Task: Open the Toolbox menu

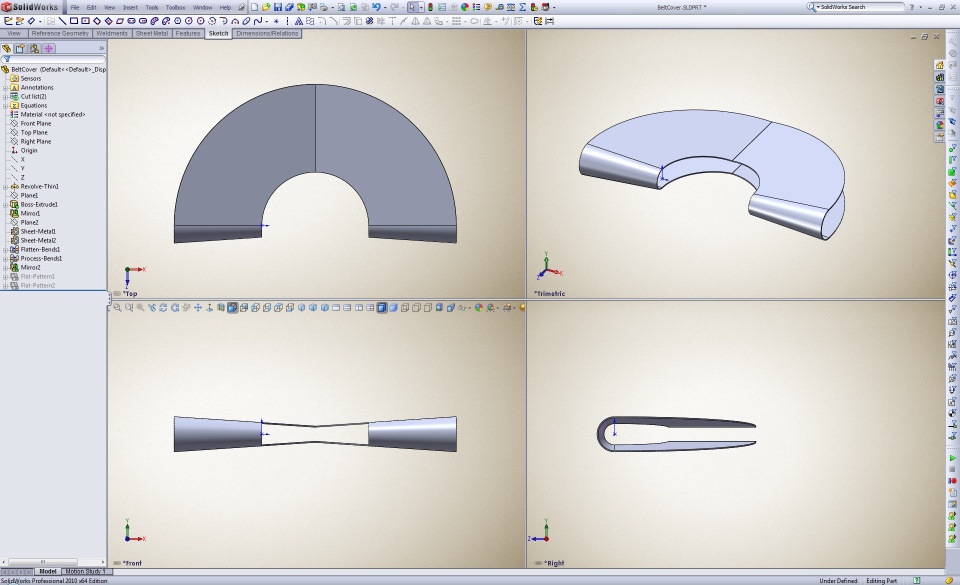Action: [x=176, y=7]
